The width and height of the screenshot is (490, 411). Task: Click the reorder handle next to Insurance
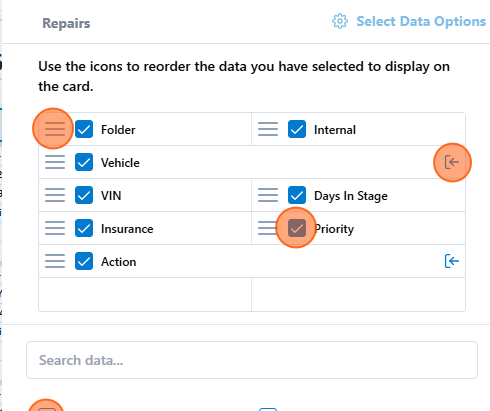[55, 228]
